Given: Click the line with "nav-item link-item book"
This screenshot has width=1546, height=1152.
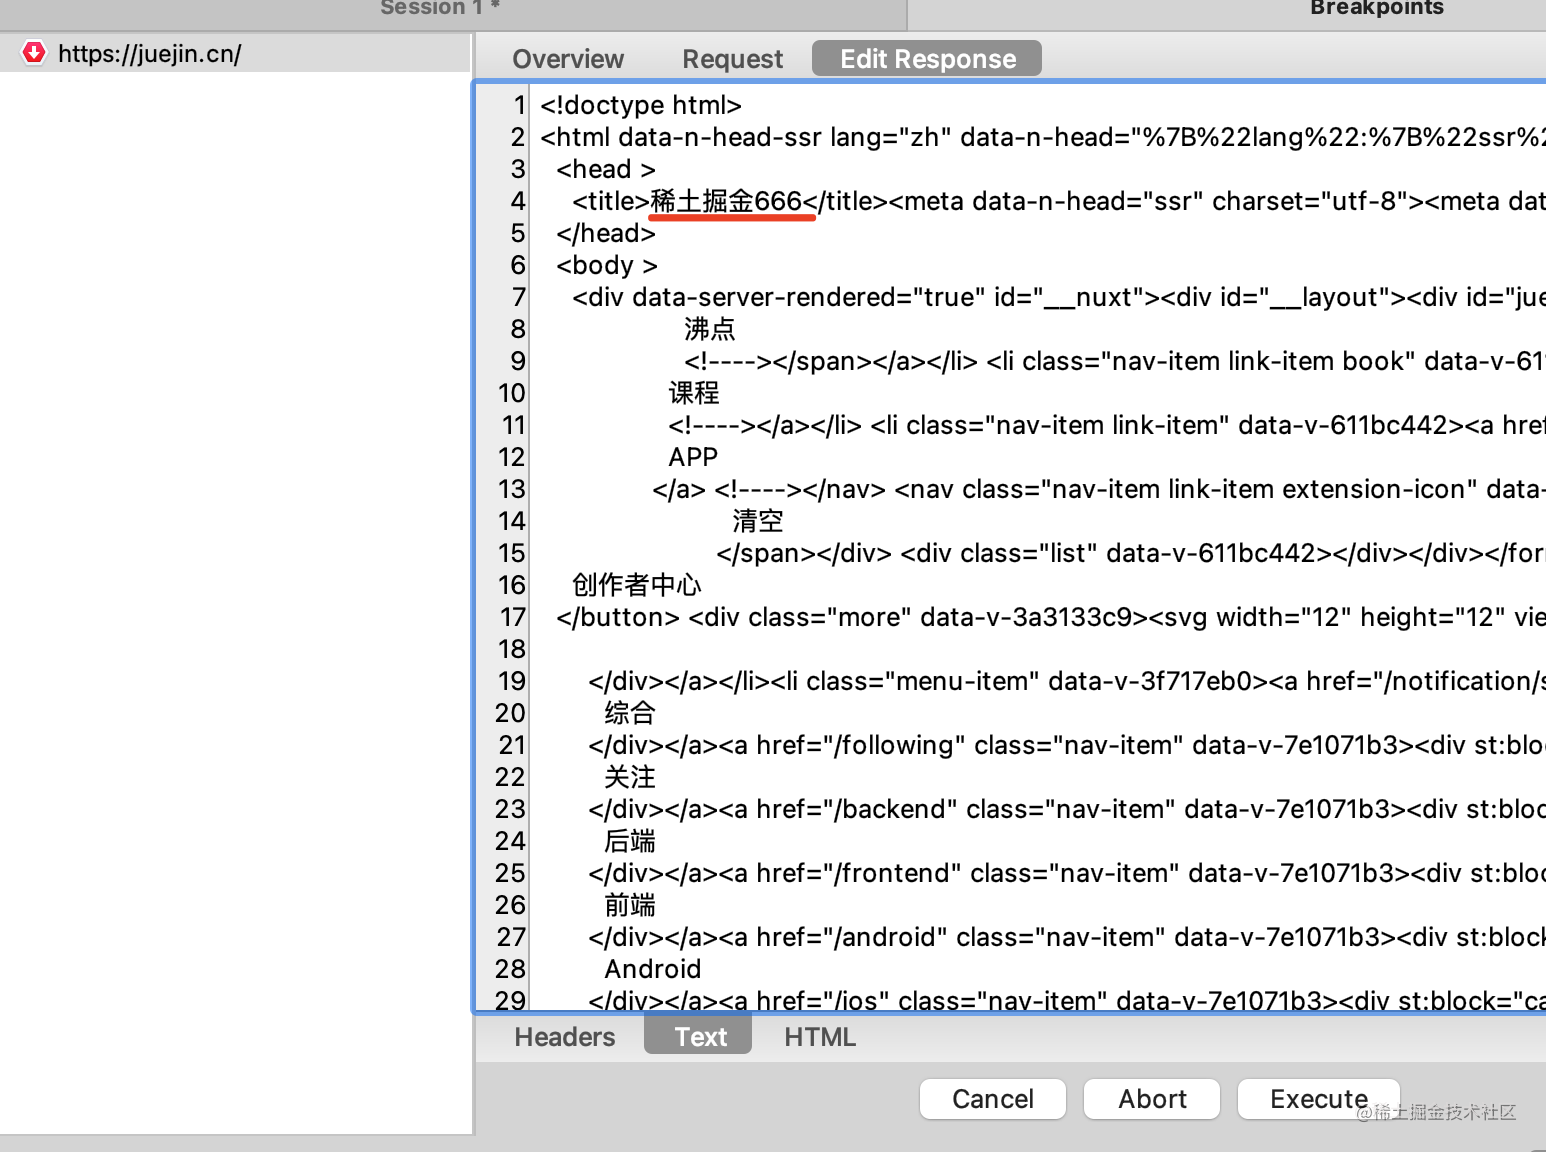Looking at the screenshot, I should point(1115,361).
